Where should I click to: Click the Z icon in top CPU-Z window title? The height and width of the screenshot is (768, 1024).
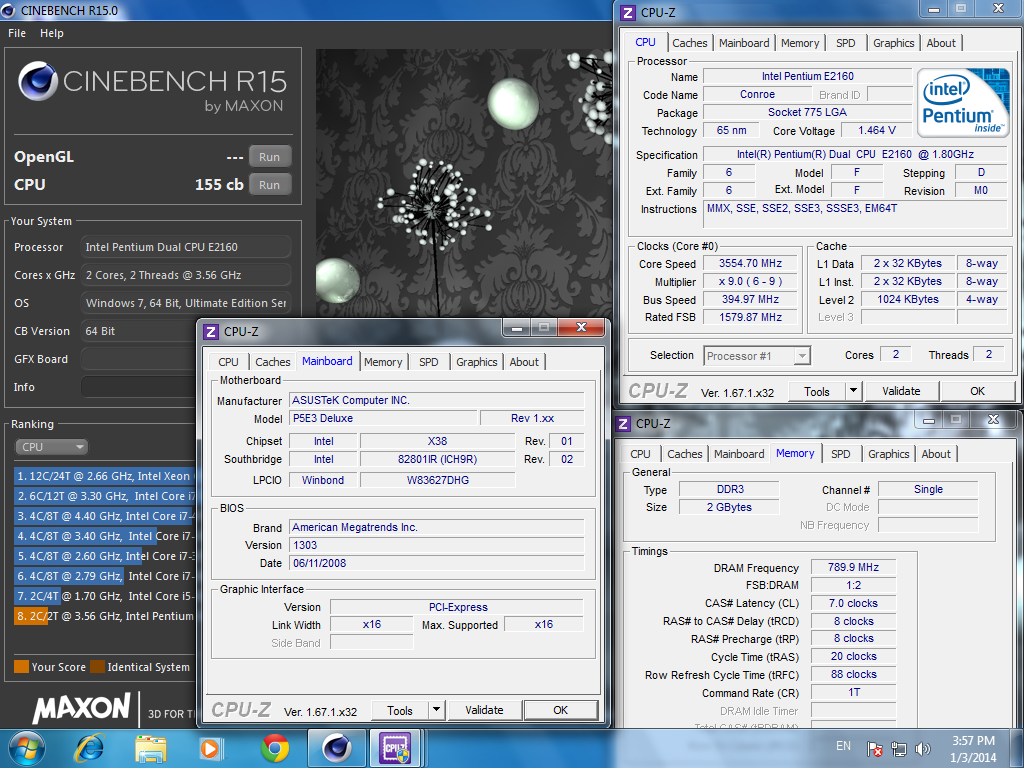(x=628, y=12)
